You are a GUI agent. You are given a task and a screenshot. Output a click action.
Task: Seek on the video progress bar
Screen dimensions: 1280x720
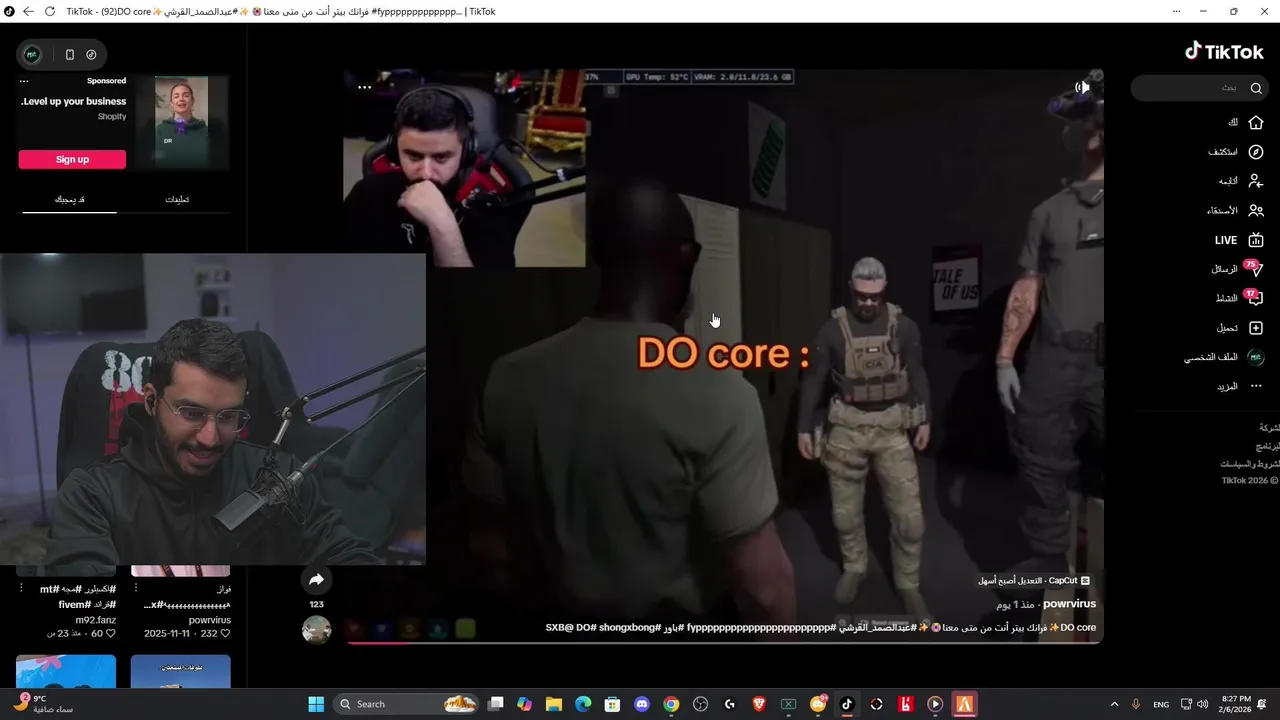725,642
